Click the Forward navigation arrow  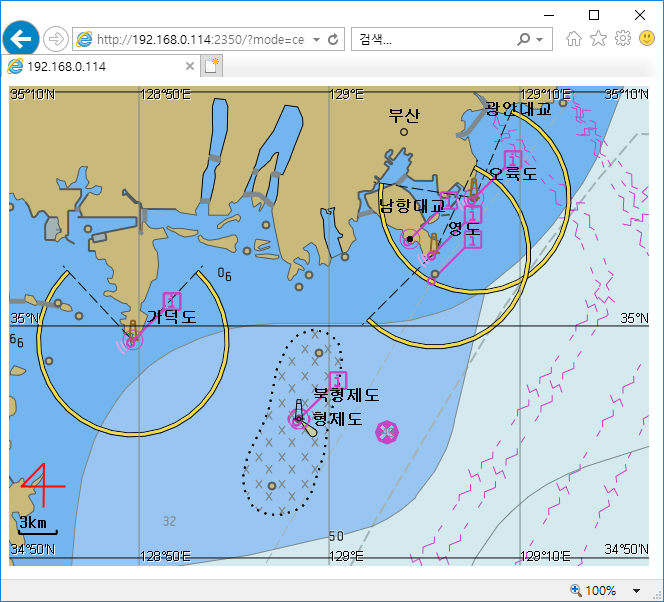56,39
